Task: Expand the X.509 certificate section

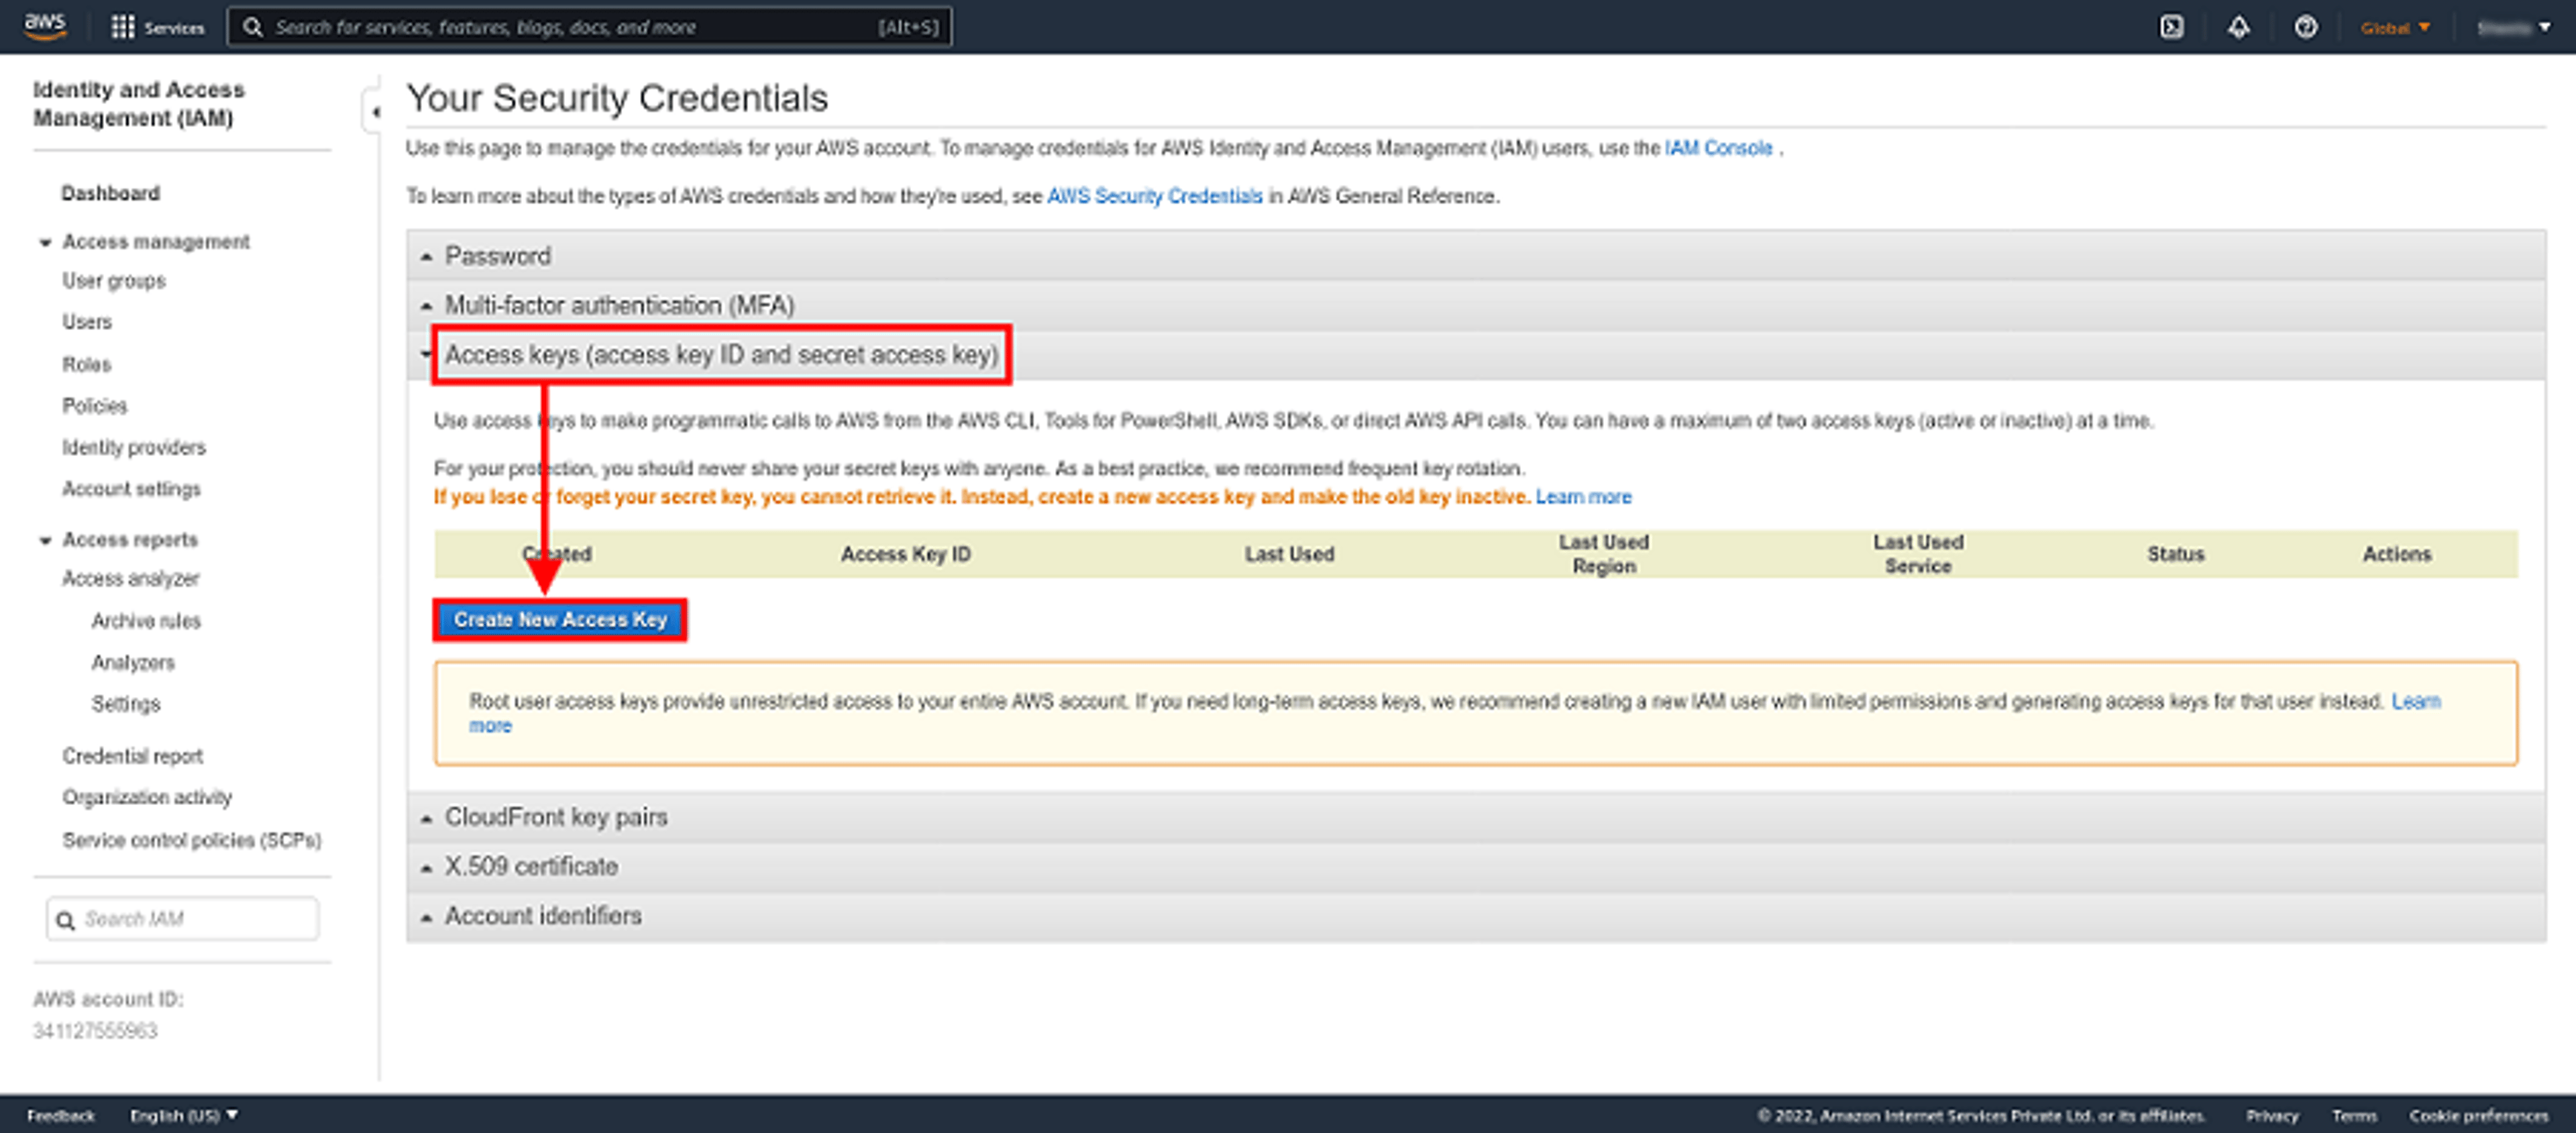Action: (1476, 866)
